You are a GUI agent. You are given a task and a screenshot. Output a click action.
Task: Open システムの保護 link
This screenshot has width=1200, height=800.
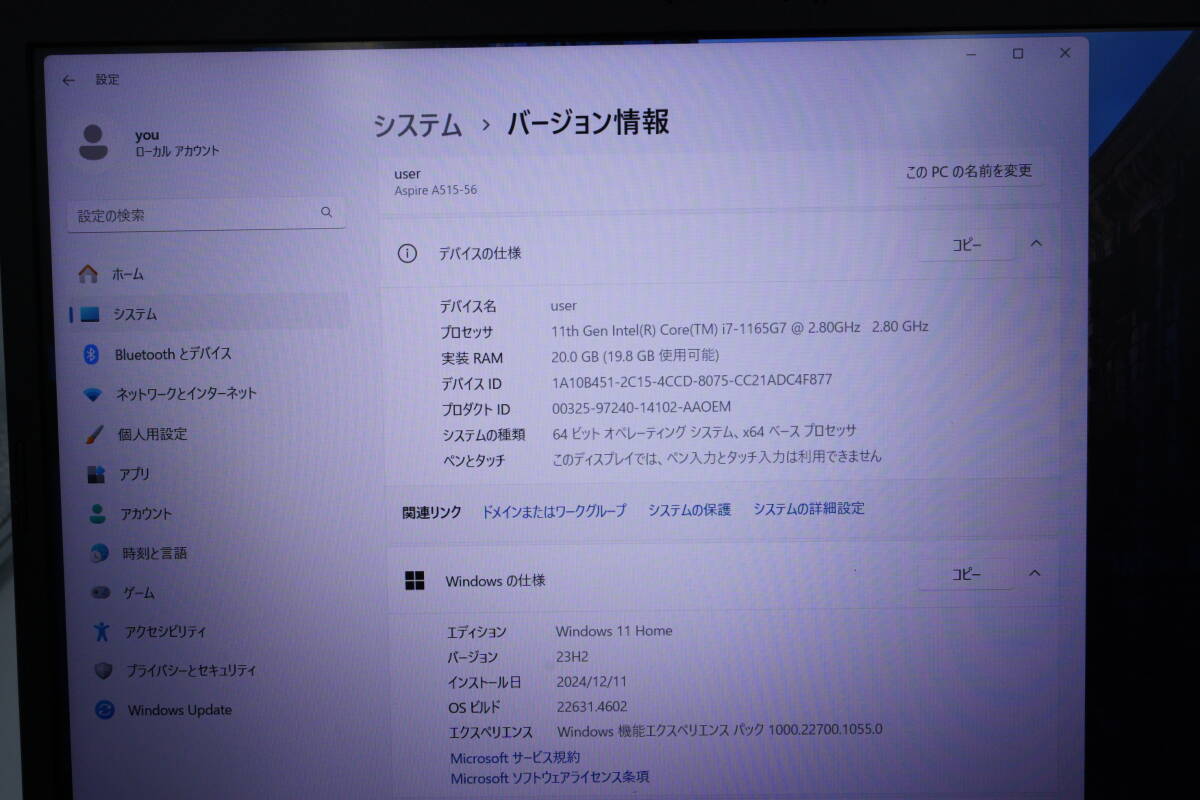click(689, 510)
